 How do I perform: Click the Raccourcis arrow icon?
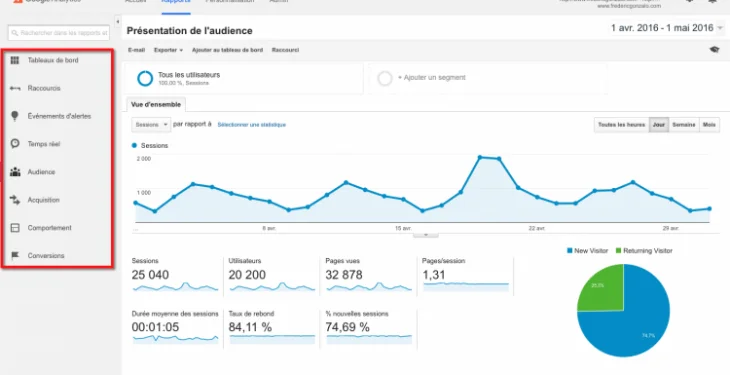(15, 88)
